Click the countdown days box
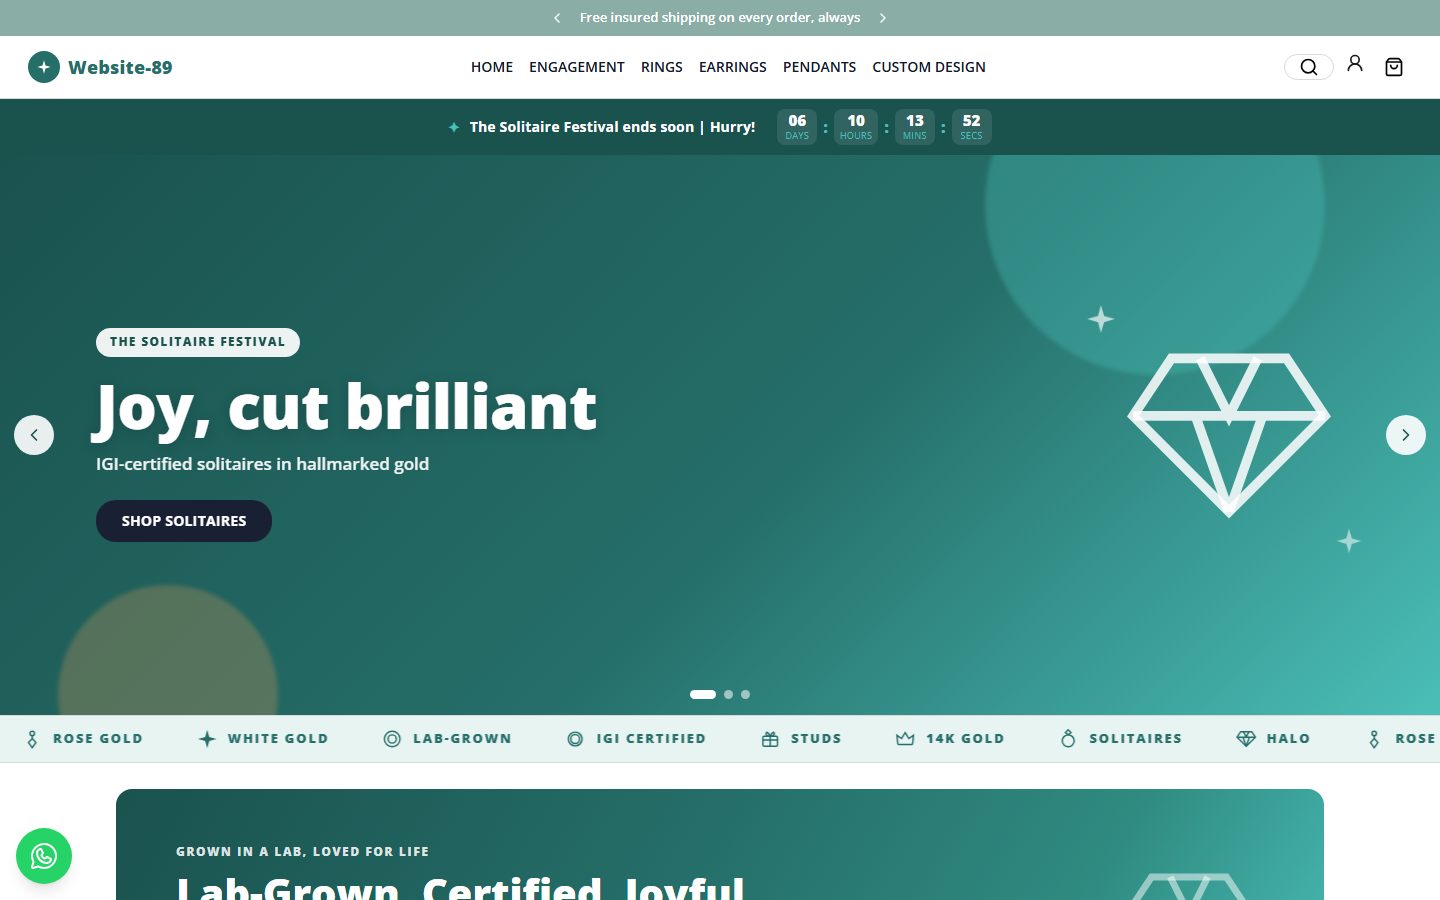Screen dimensions: 1440x900 [x=797, y=127]
